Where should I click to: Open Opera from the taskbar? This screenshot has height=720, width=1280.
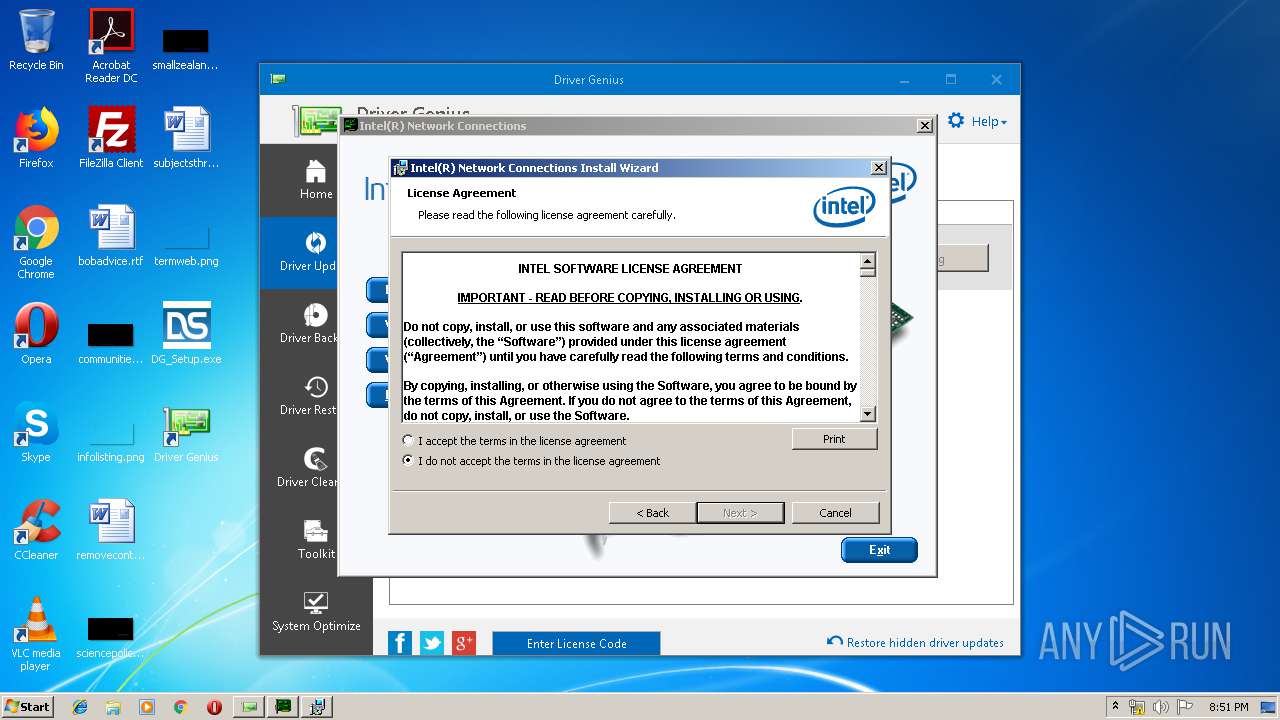coord(214,707)
